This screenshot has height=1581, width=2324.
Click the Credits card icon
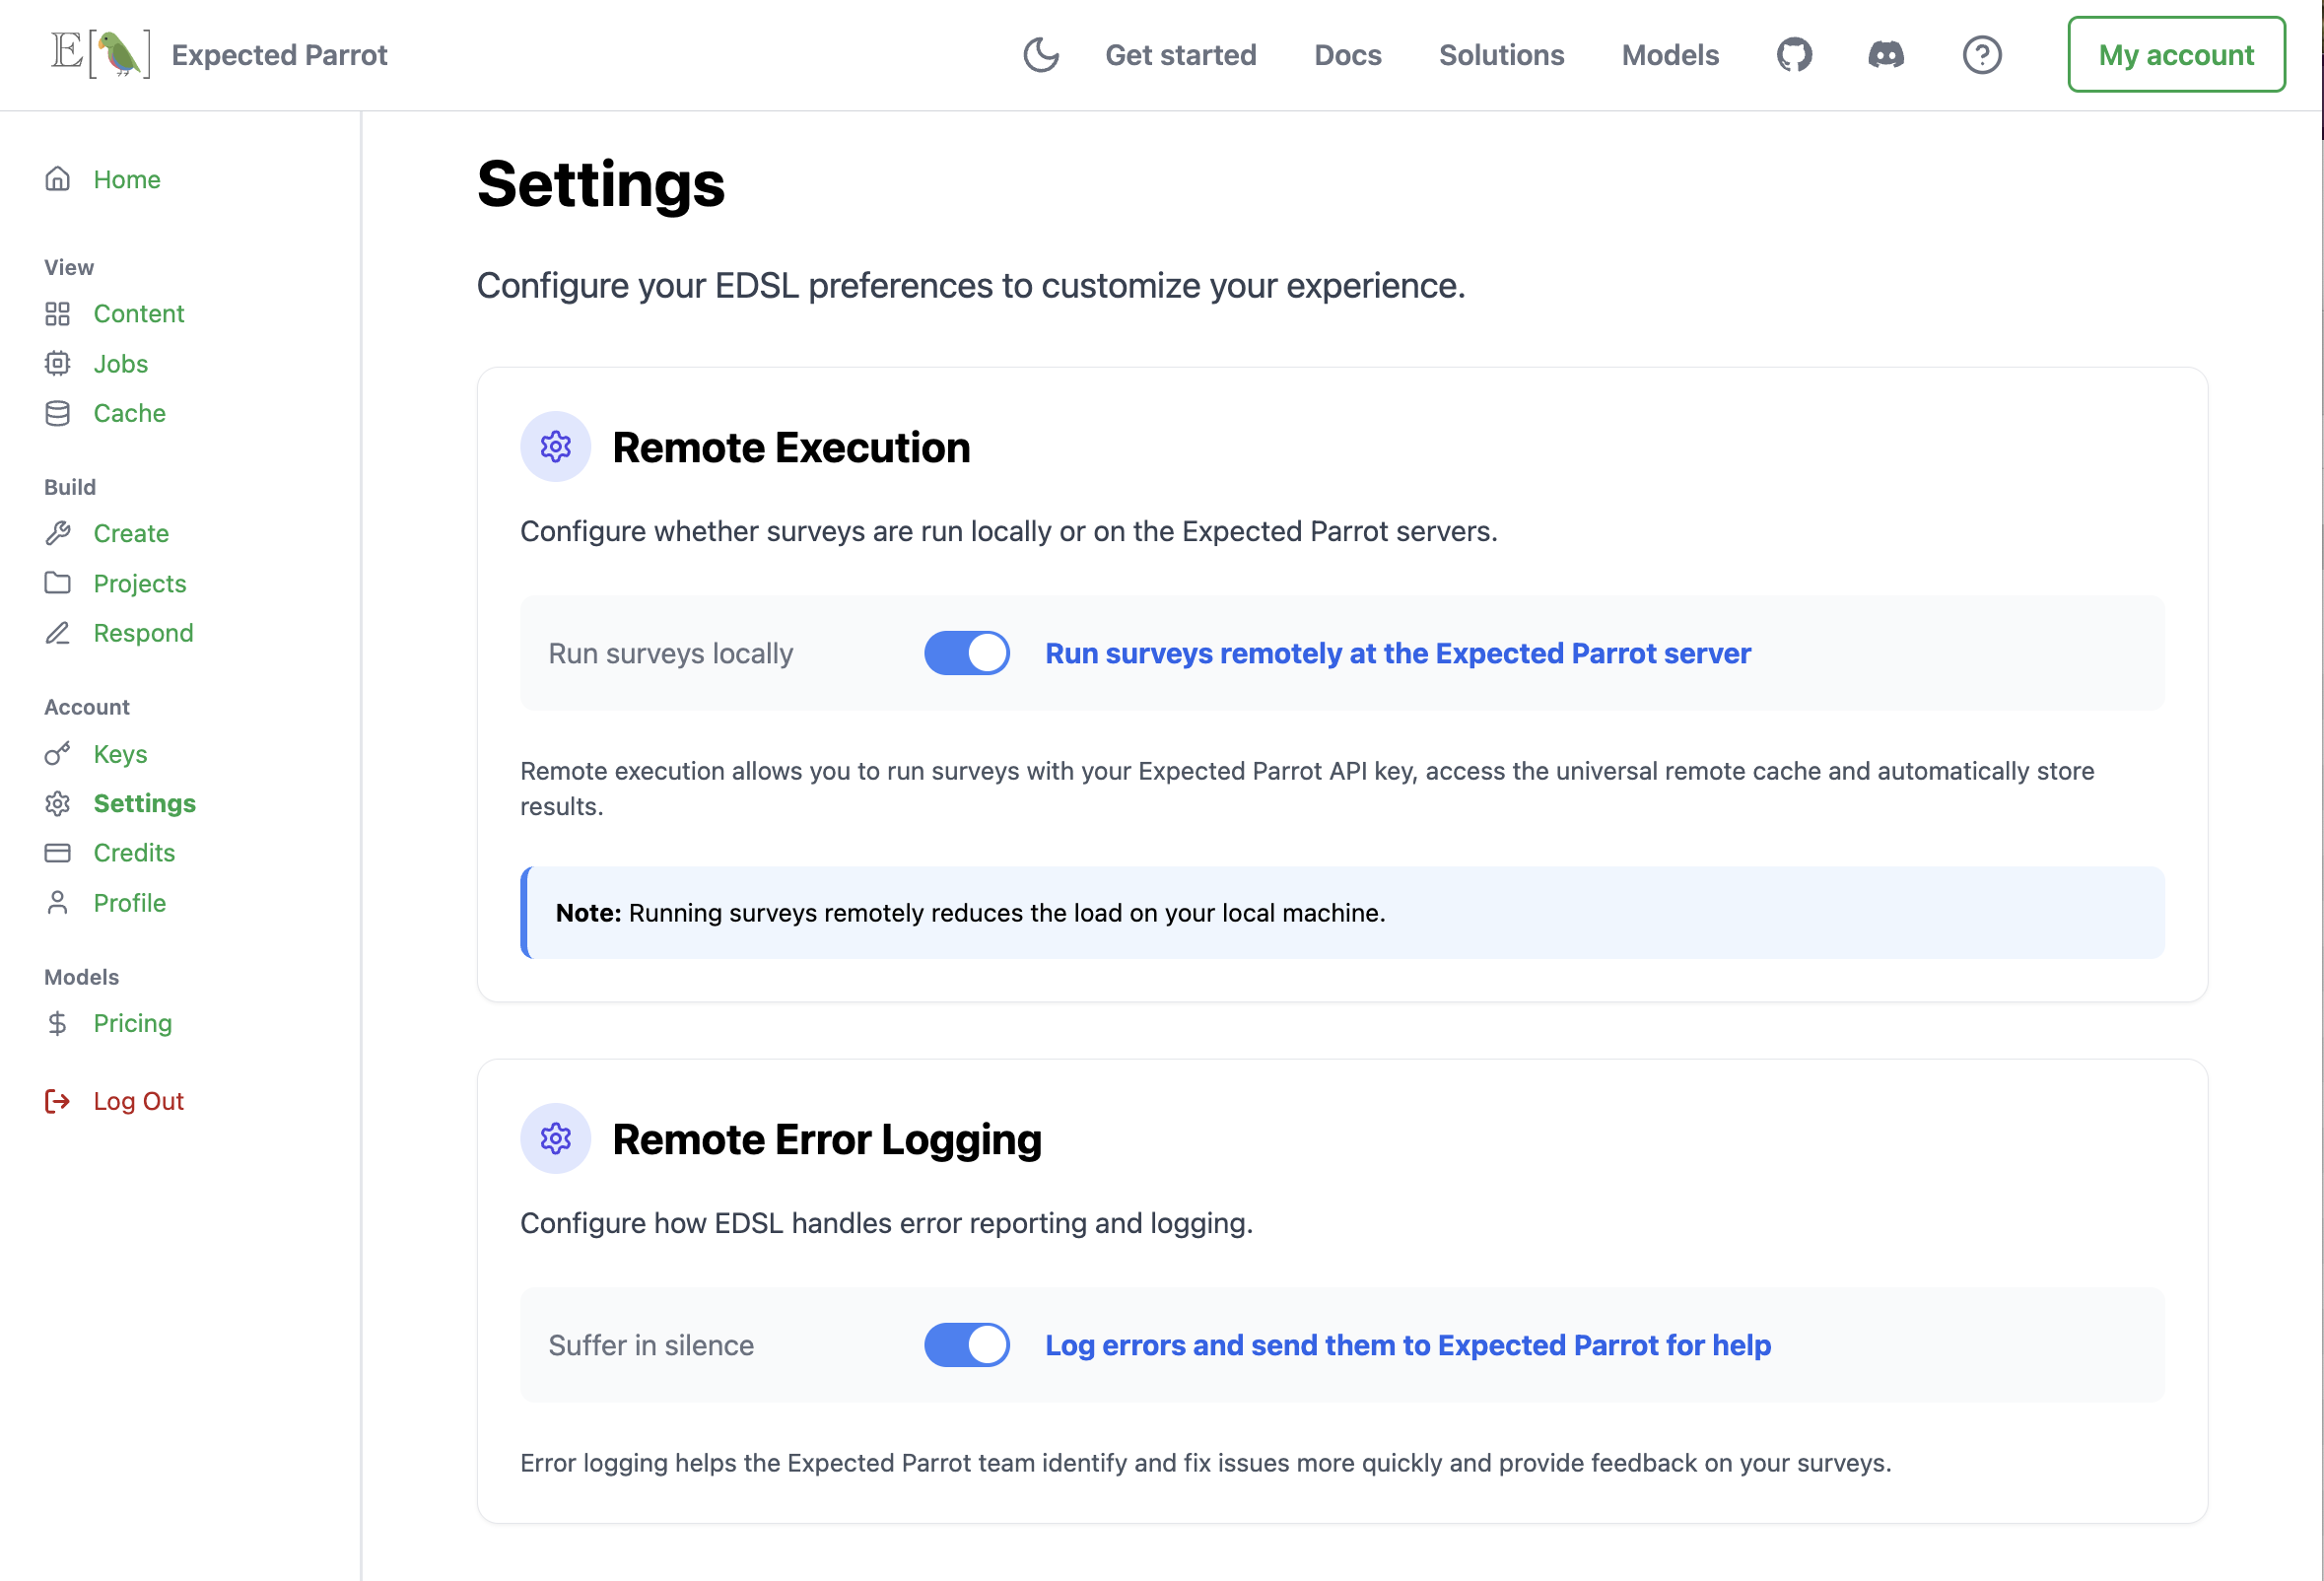[x=58, y=852]
